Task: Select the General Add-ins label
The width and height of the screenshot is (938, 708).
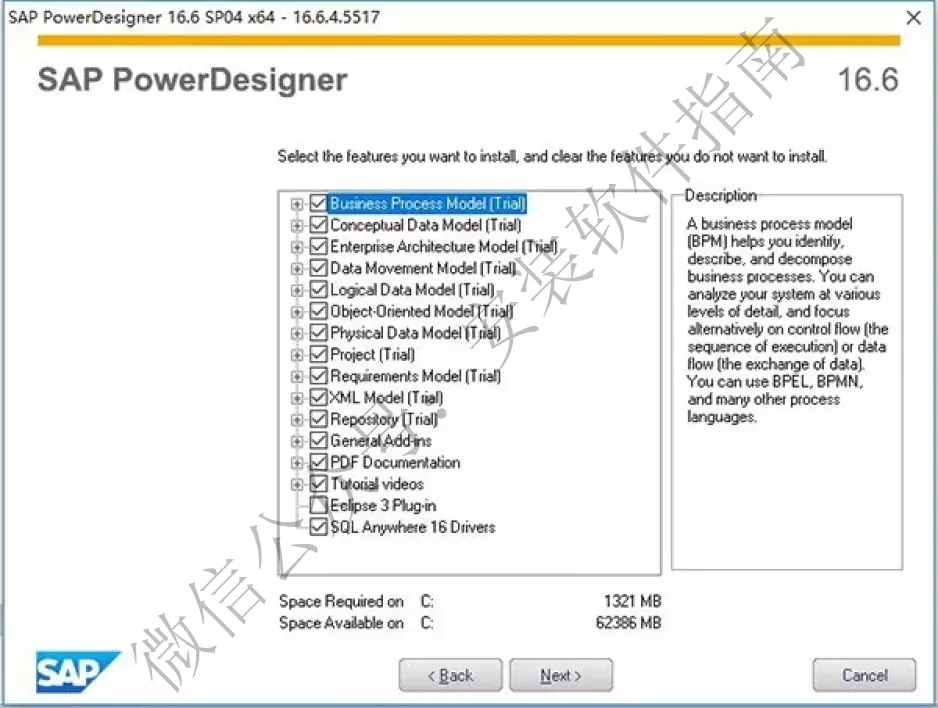Action: [380, 441]
